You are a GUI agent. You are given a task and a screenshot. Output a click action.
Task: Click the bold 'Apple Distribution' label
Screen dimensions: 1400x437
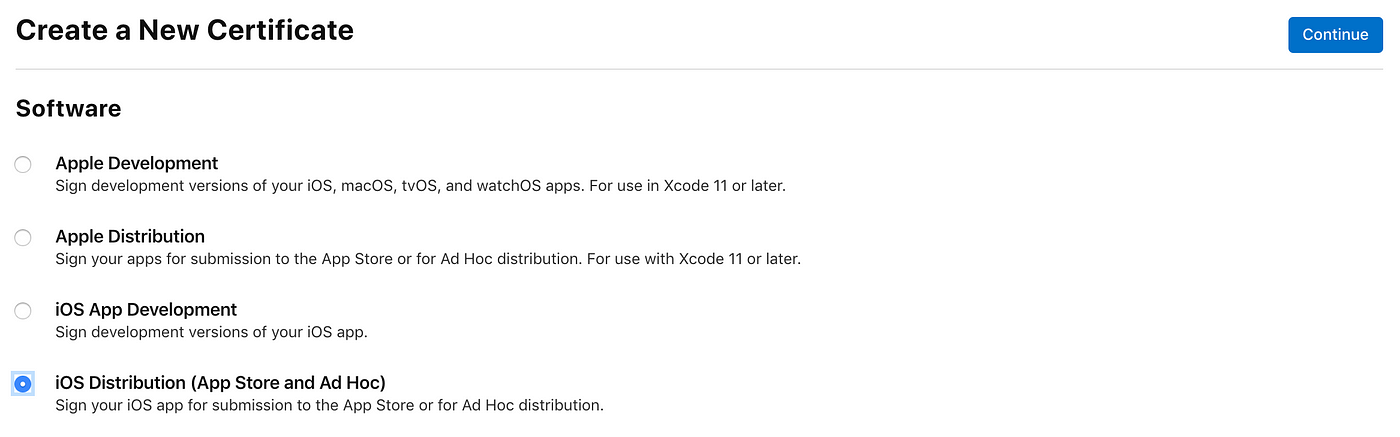click(130, 236)
